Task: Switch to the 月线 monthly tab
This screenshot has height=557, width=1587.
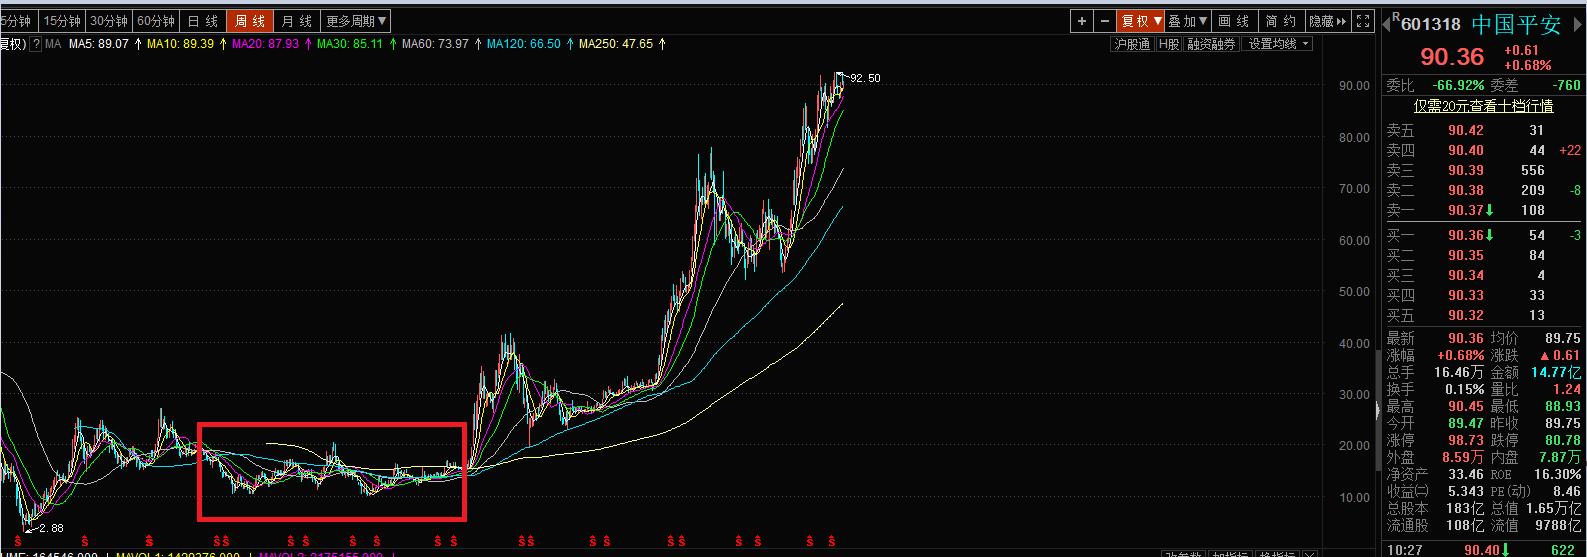Action: (297, 21)
